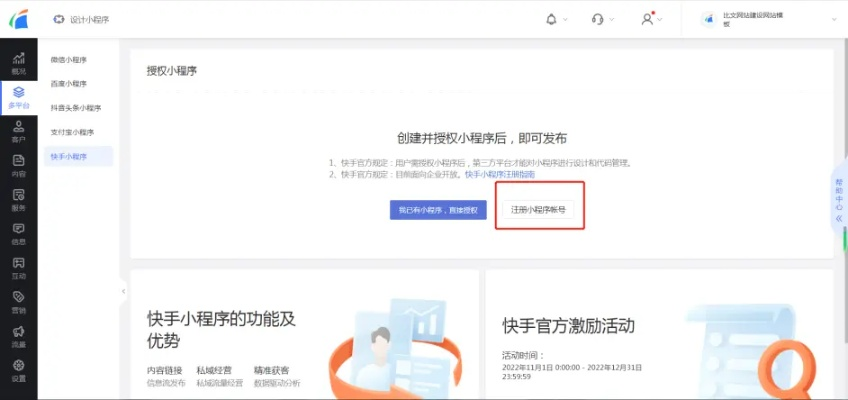Click the blue 我已有小程序，直接授权 button

(x=438, y=210)
